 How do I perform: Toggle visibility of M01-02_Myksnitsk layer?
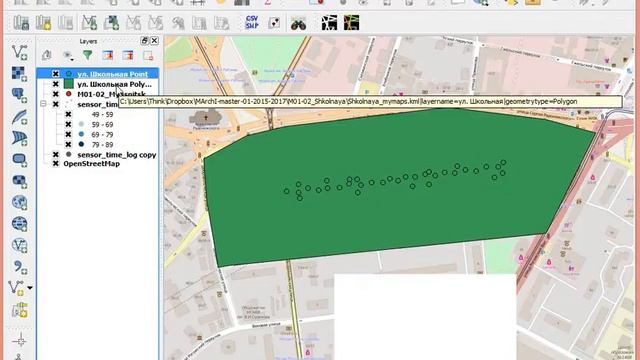tap(56, 94)
